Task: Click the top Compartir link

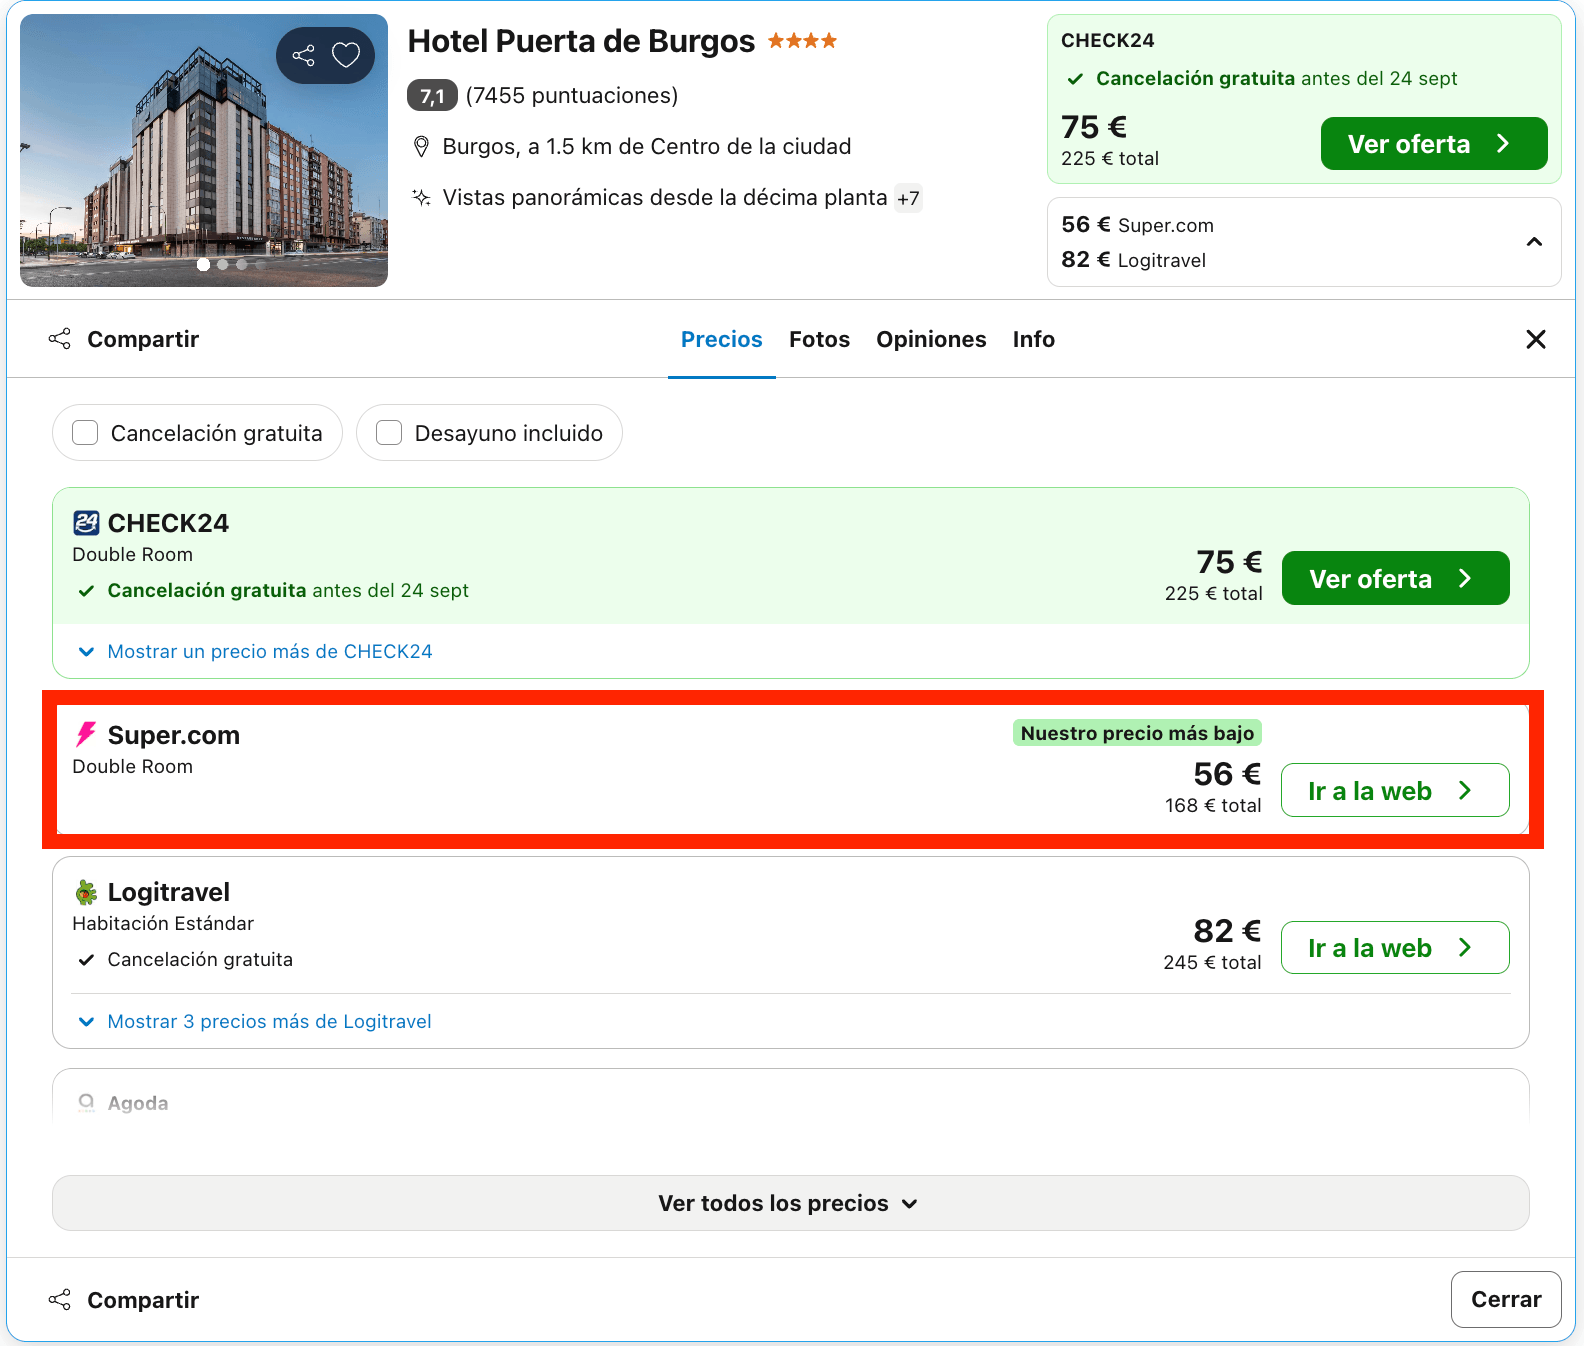Action: (x=143, y=339)
